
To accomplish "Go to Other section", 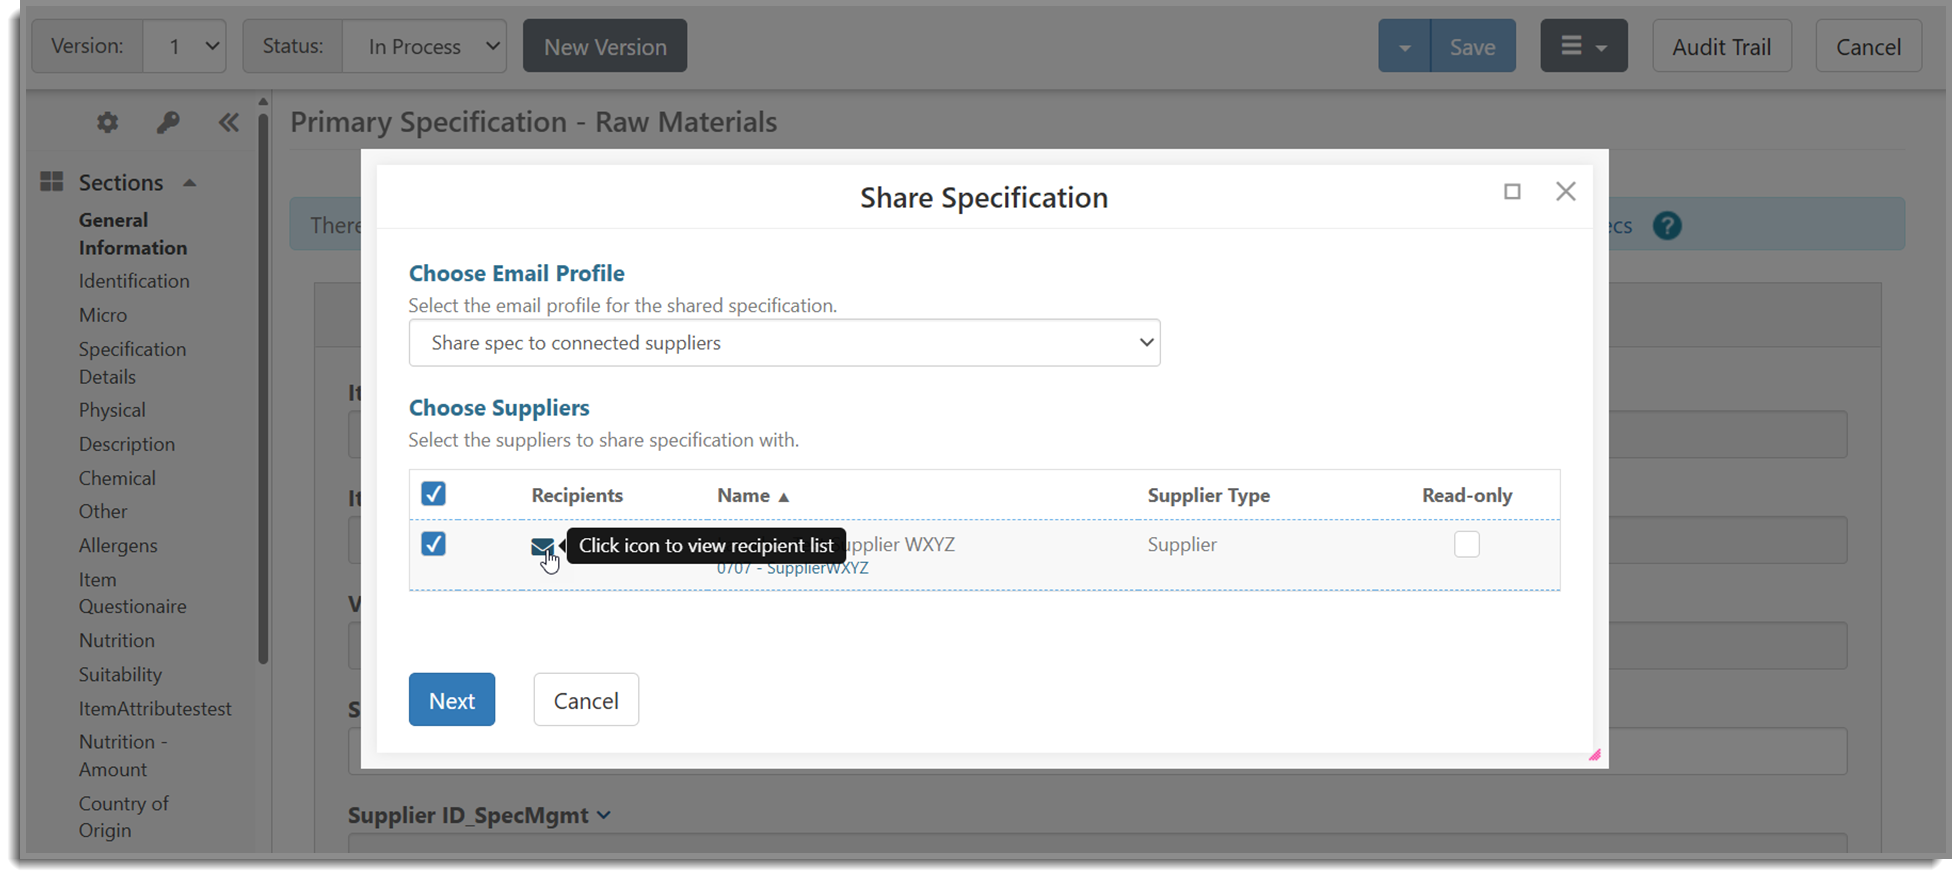I will (103, 511).
